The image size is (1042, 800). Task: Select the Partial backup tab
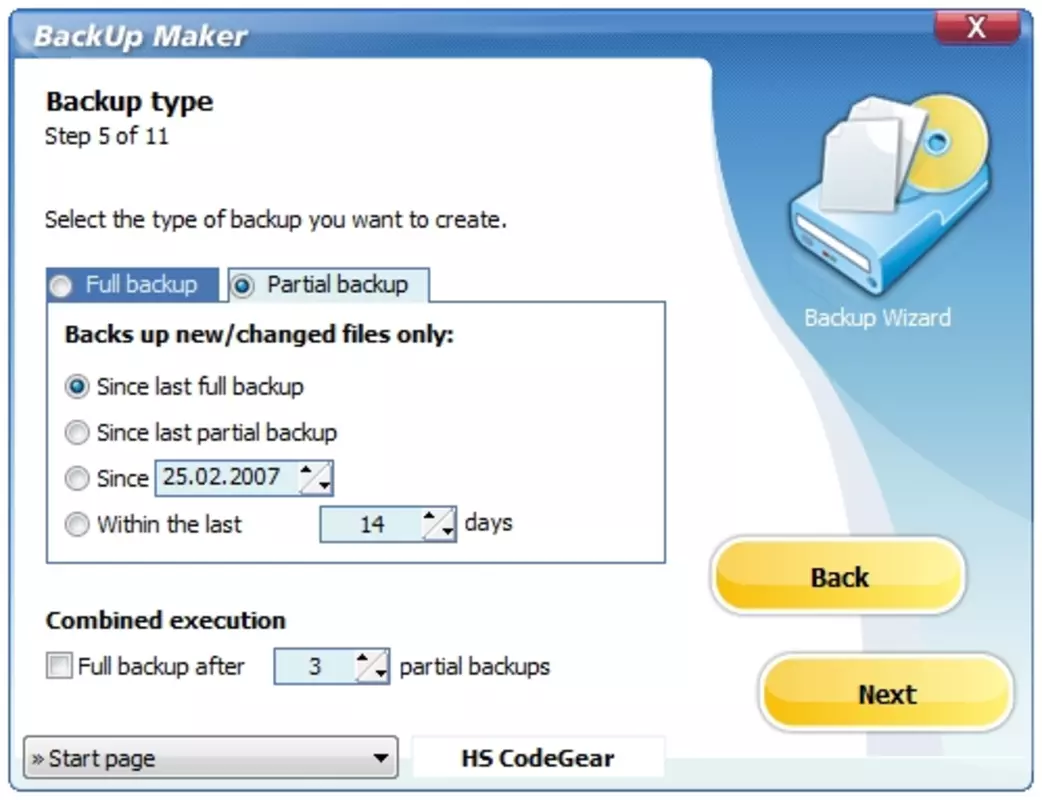328,285
